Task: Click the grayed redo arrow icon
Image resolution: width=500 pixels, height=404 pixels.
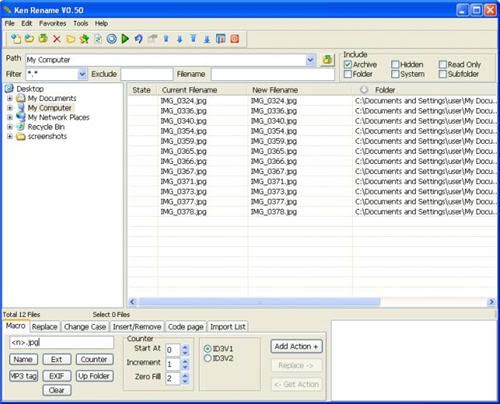Action: point(152,39)
